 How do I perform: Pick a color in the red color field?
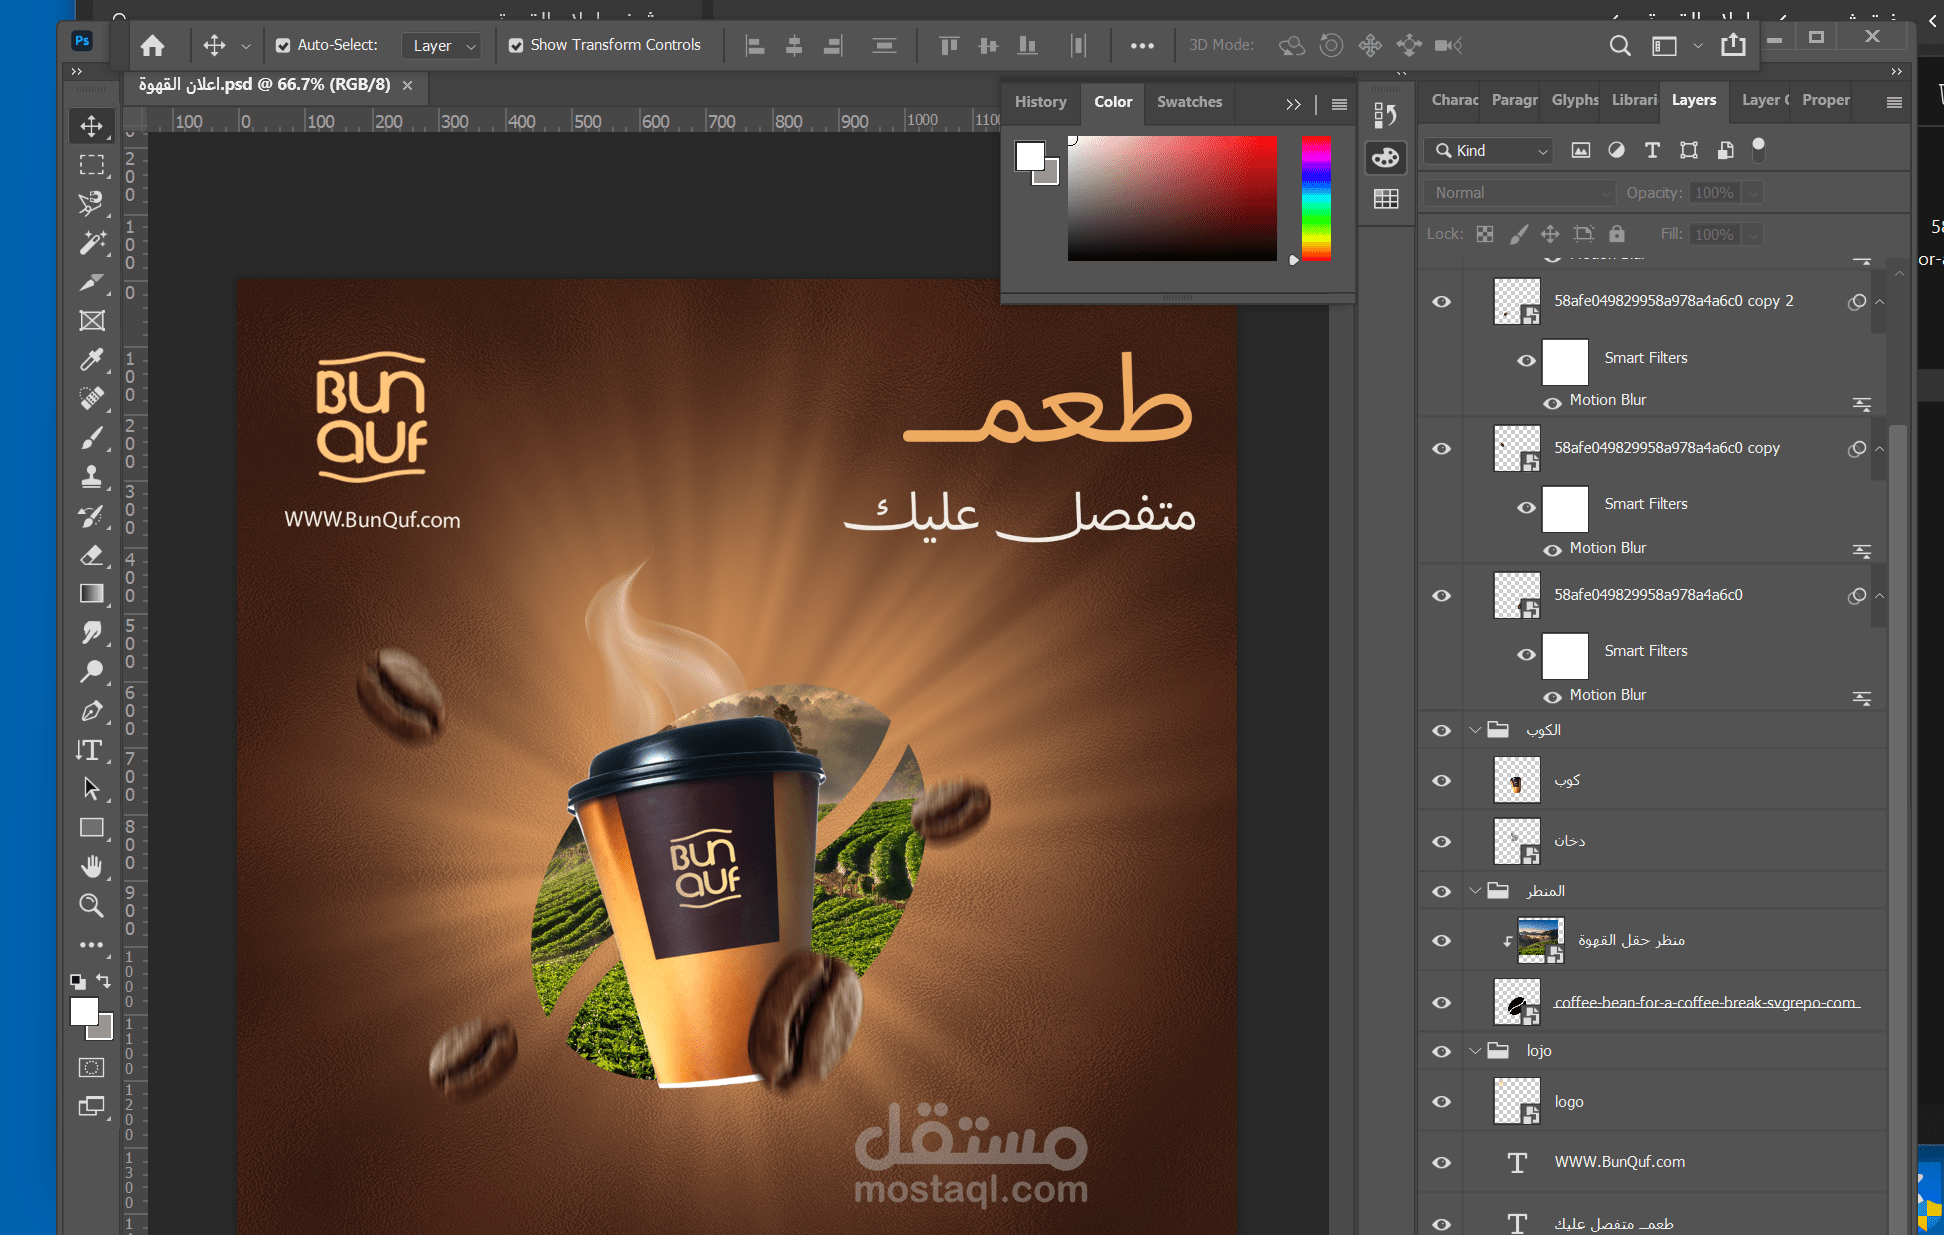coord(1172,198)
